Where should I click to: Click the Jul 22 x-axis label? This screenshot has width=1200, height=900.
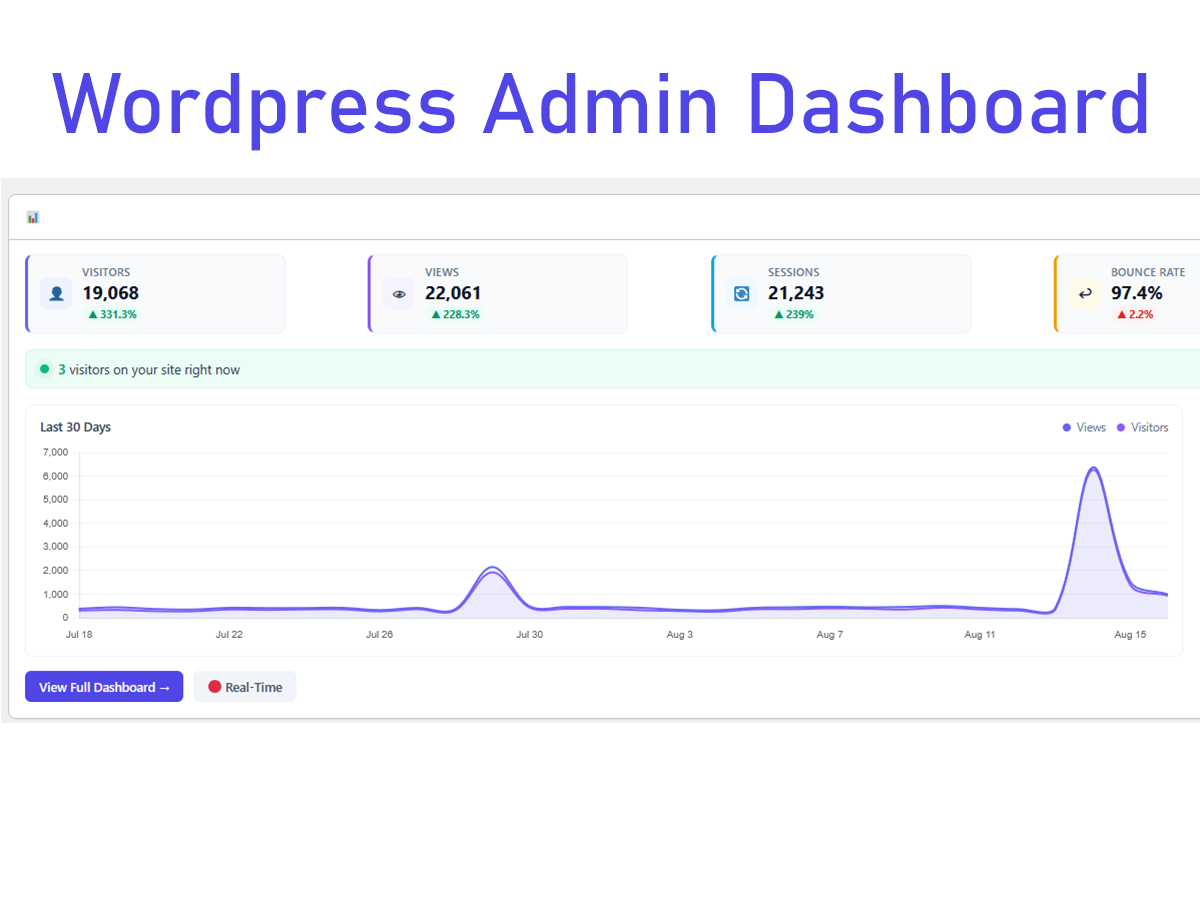(x=229, y=634)
